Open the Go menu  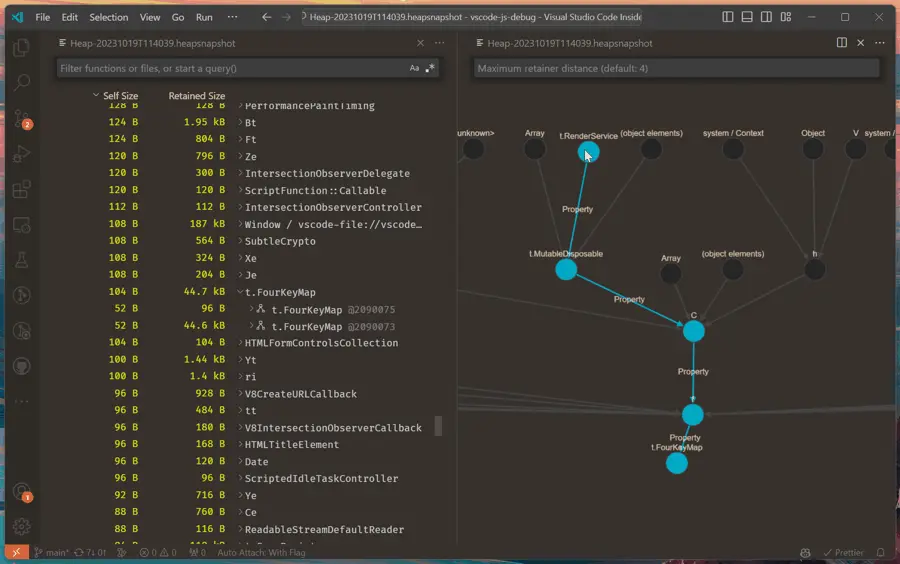(178, 17)
